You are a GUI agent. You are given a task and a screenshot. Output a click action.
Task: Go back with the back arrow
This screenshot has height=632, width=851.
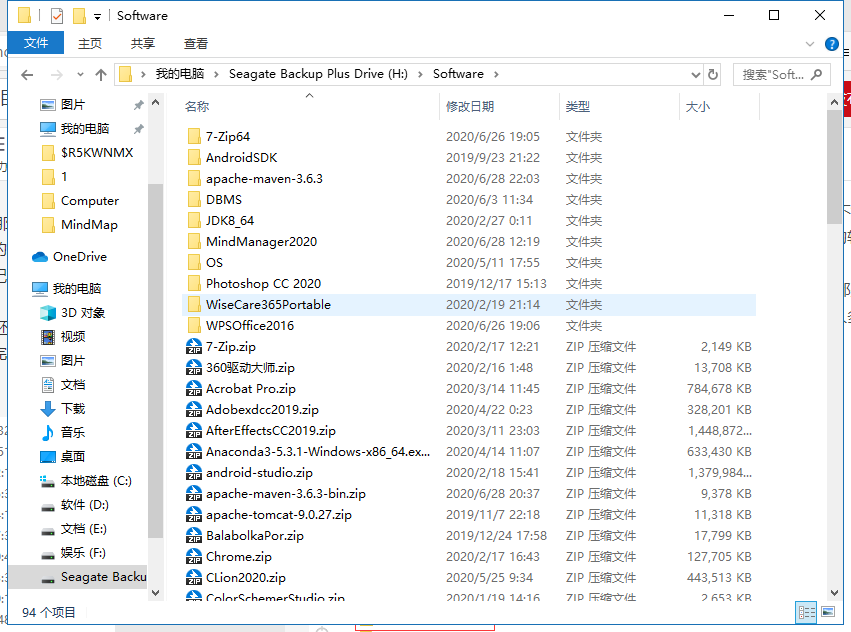click(27, 74)
